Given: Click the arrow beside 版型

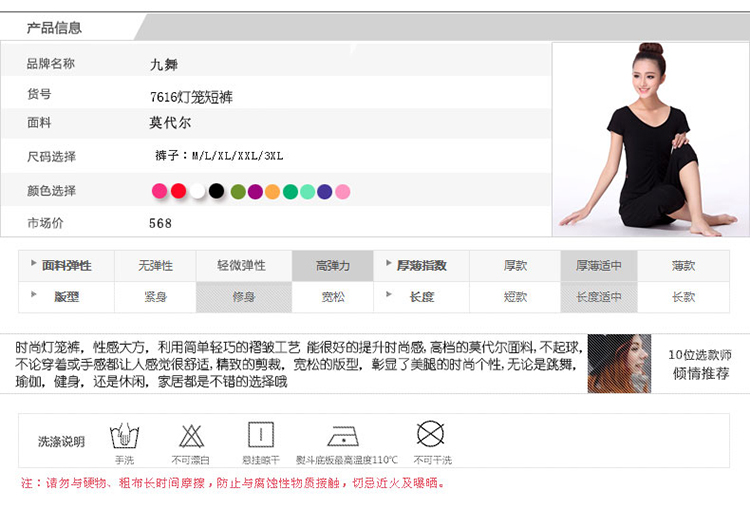Looking at the screenshot, I should click(35, 296).
